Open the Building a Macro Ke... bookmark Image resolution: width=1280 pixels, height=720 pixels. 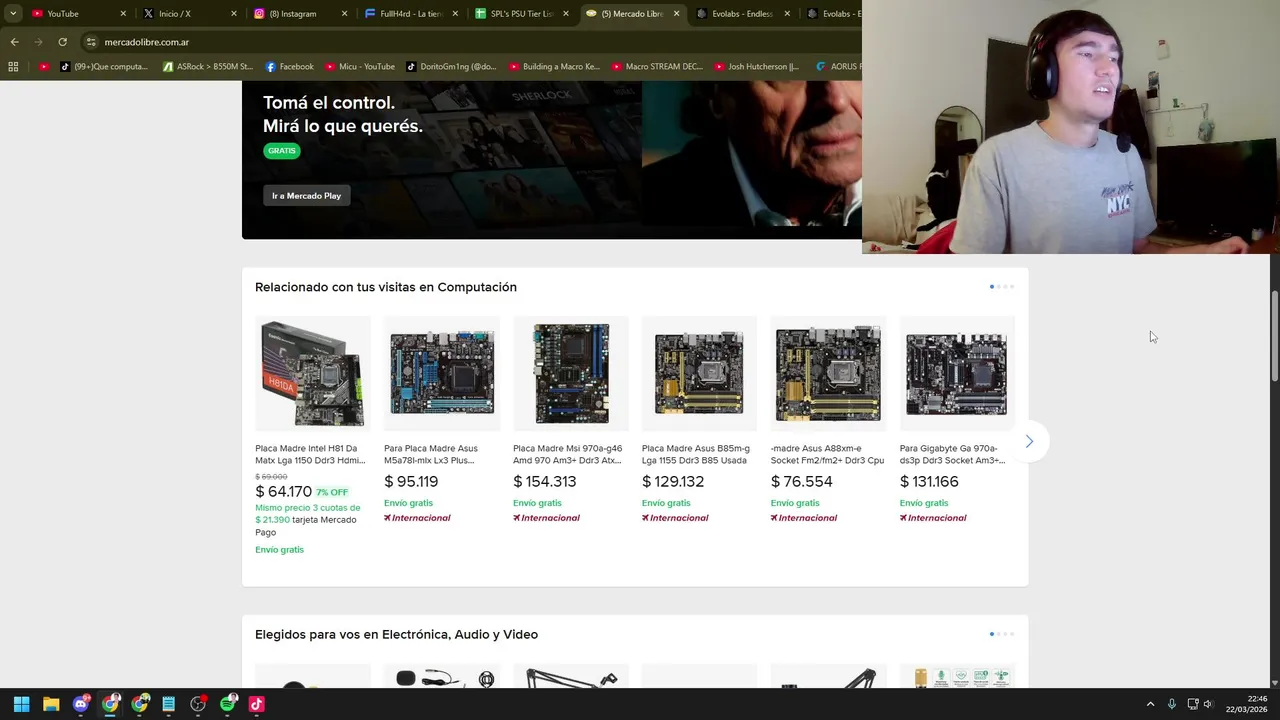click(555, 67)
